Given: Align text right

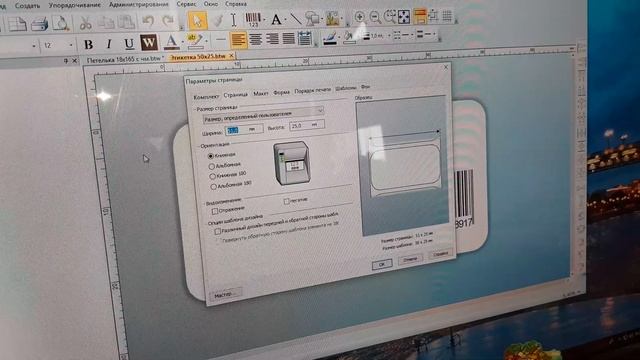Looking at the screenshot, I should pos(272,39).
